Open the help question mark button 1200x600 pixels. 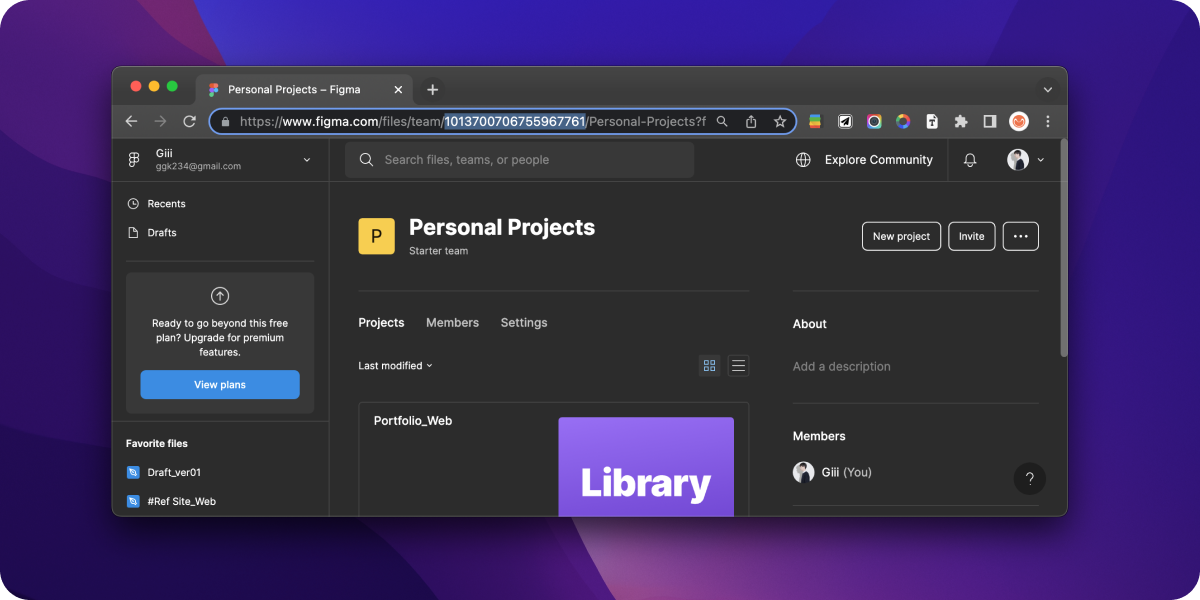[x=1030, y=478]
